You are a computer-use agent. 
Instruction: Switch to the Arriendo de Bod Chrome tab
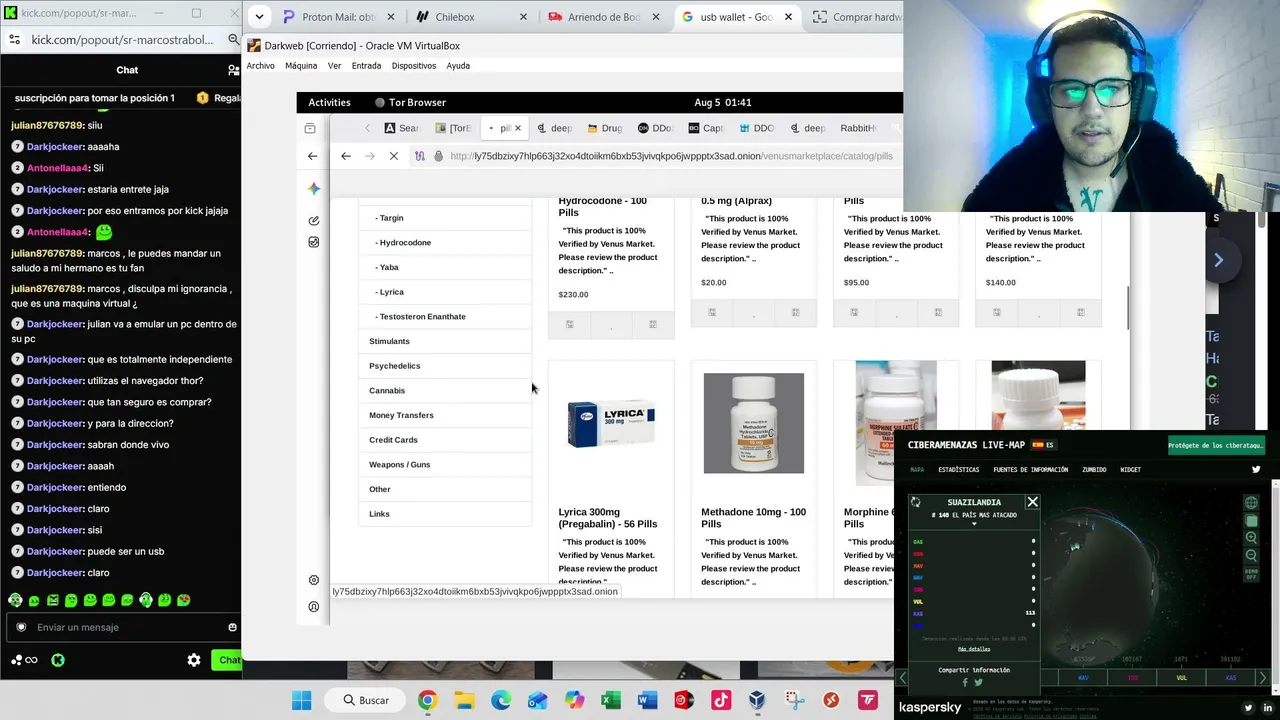tap(604, 17)
